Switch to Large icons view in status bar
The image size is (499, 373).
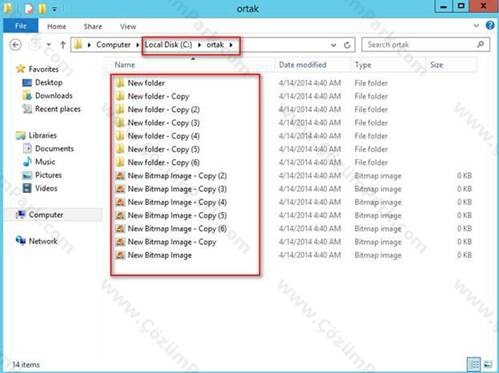tap(488, 364)
